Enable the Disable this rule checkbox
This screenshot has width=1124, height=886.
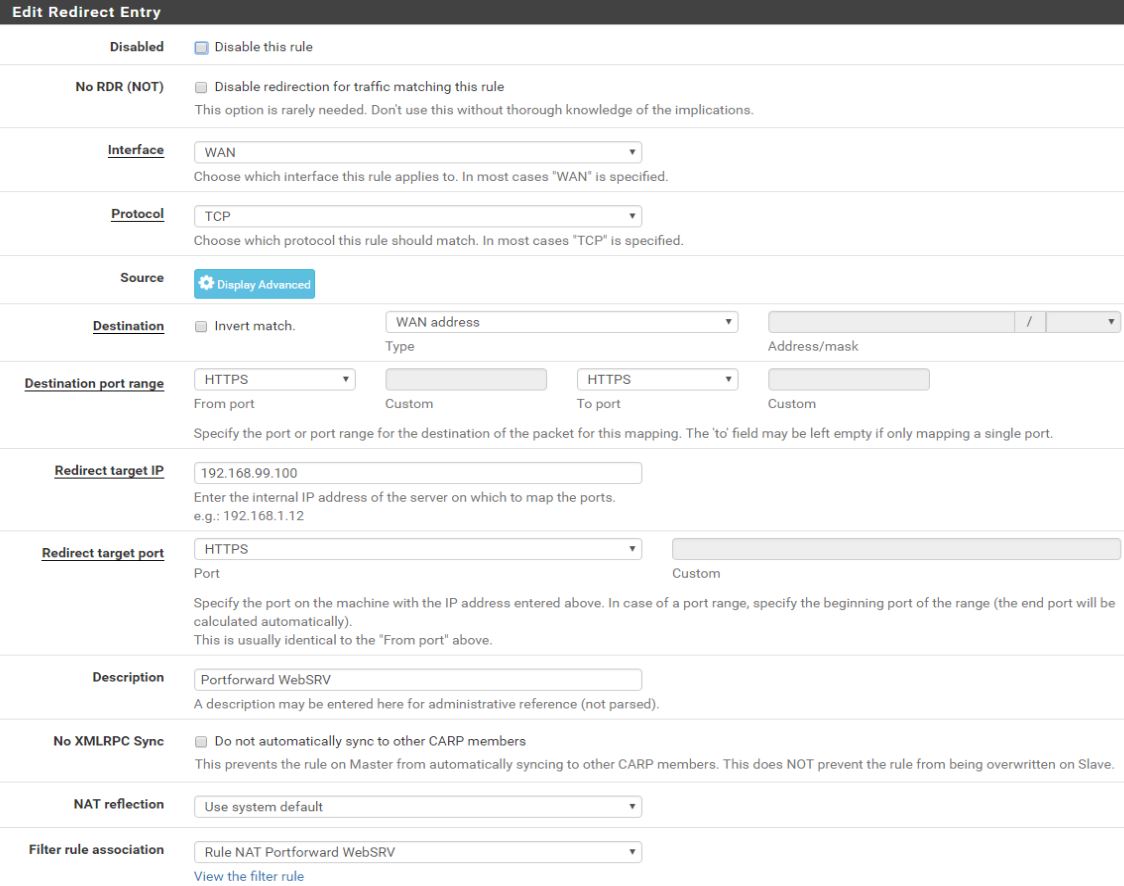coord(201,47)
